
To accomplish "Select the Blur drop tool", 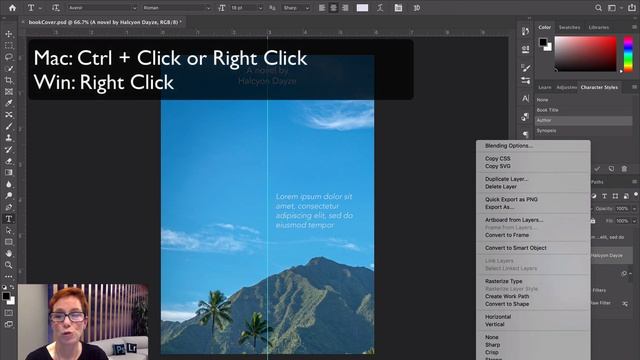I will [9, 184].
